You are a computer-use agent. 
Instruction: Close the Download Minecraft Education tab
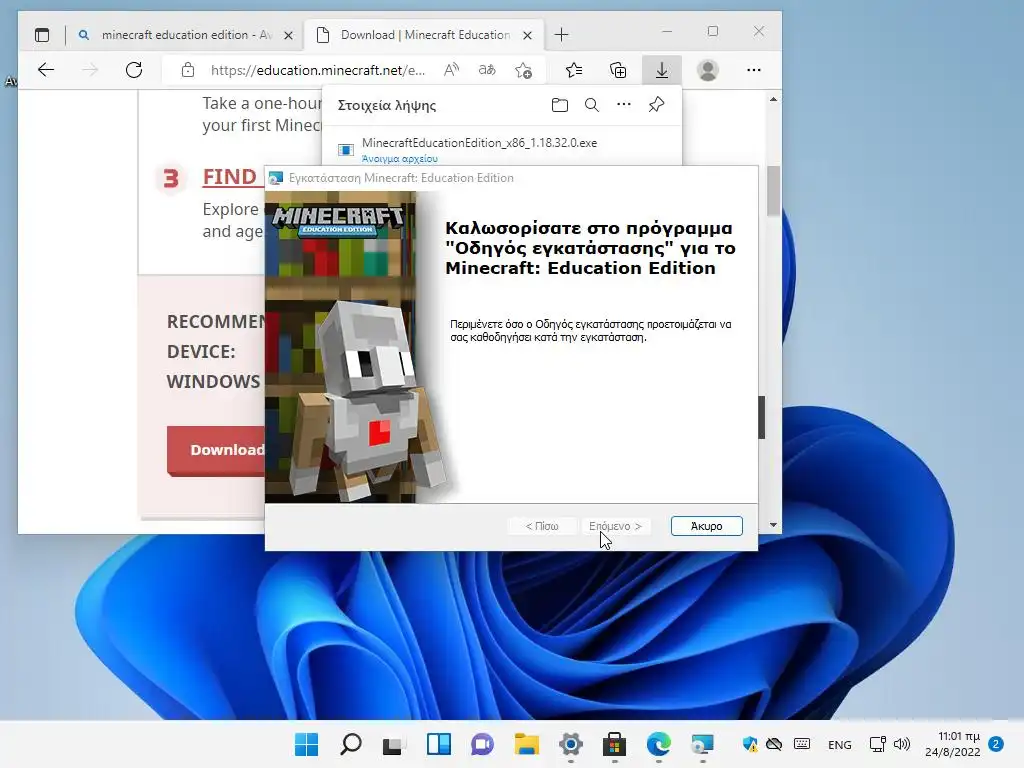(528, 35)
